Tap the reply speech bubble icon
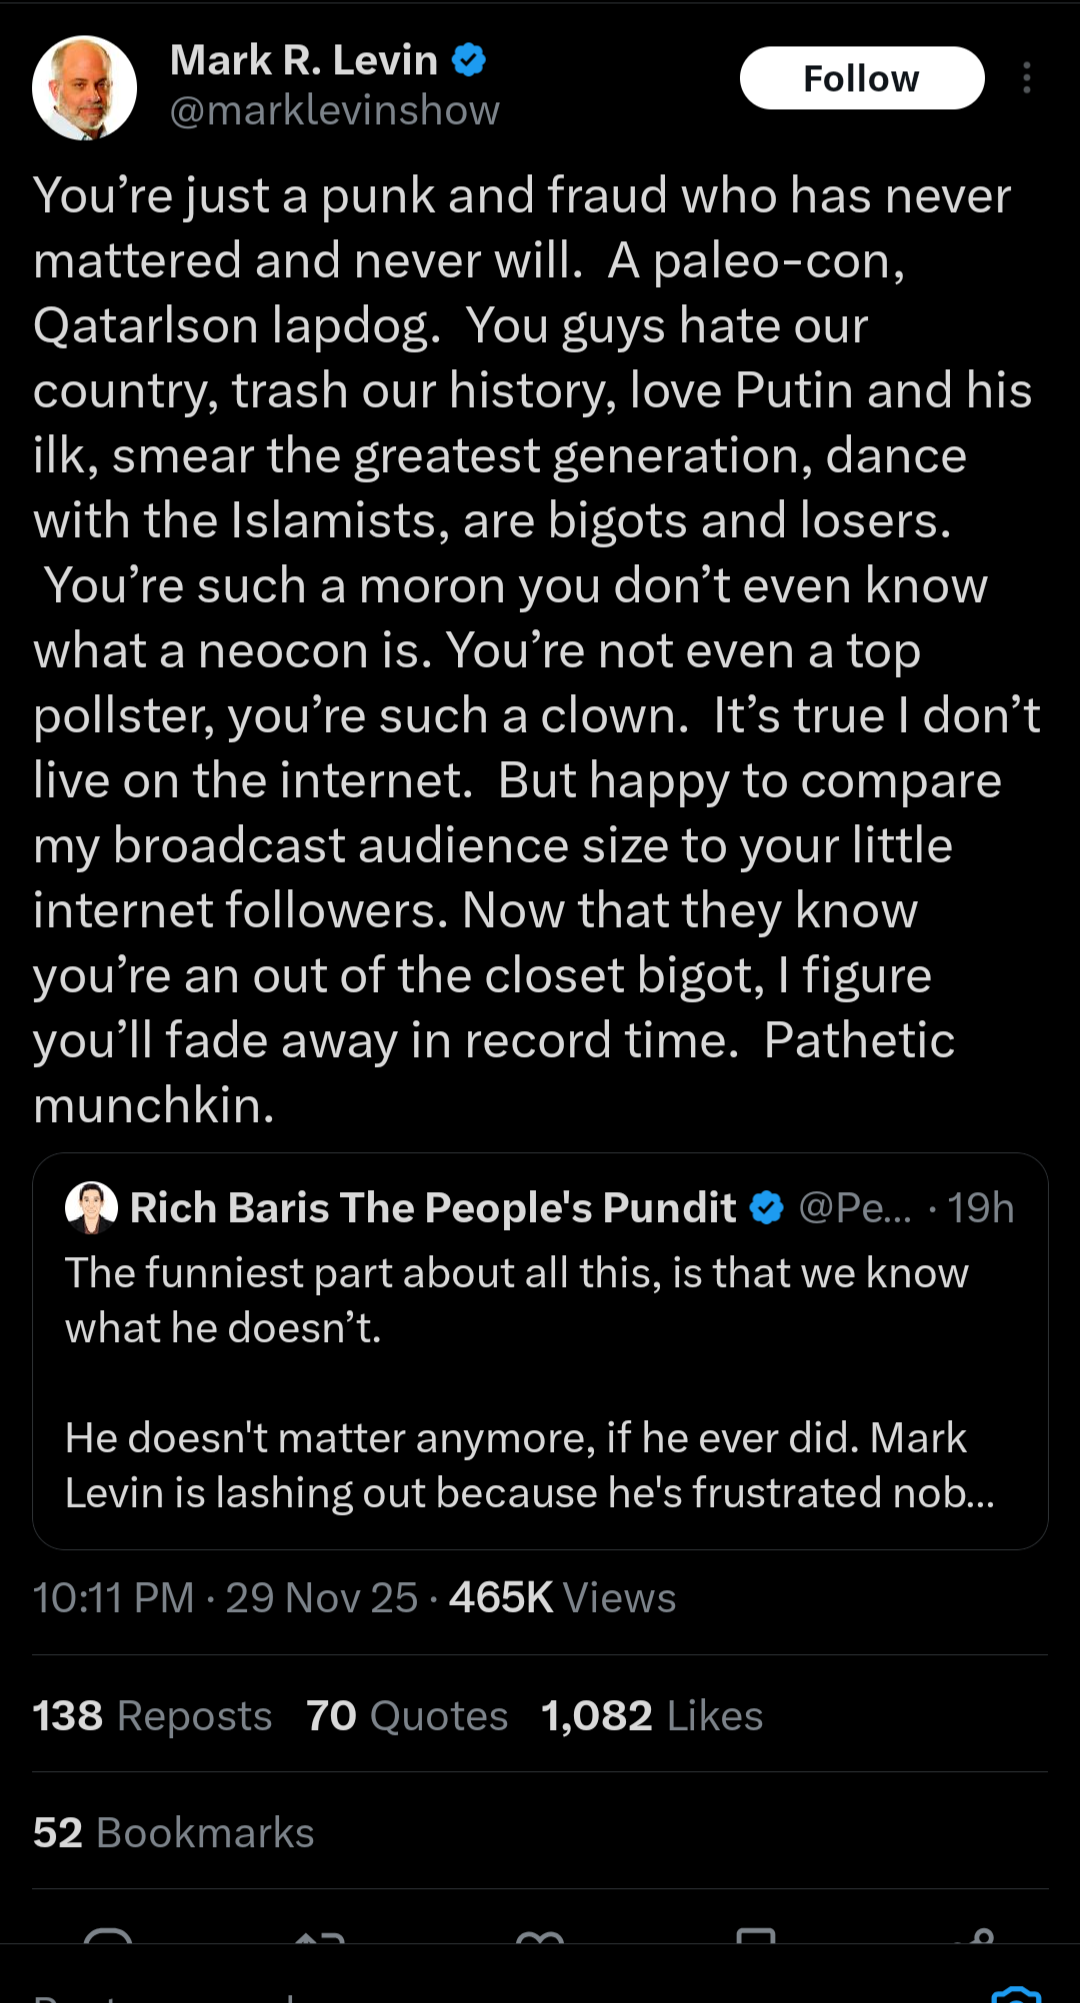The width and height of the screenshot is (1080, 2003). [108, 1938]
